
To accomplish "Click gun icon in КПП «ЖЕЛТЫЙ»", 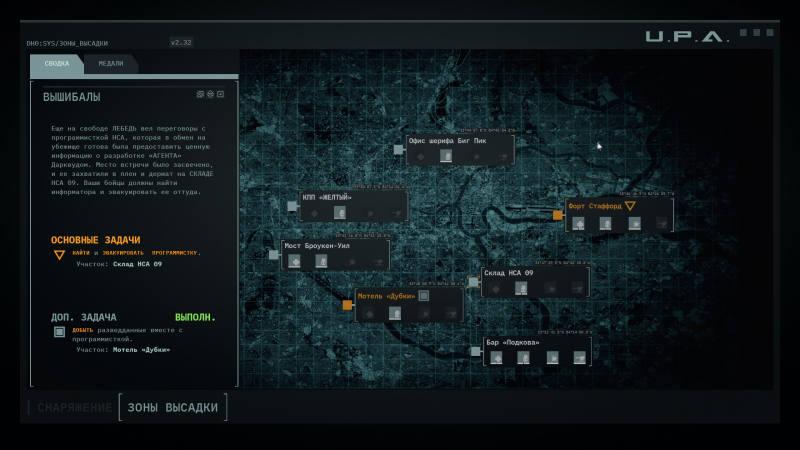I will (396, 213).
